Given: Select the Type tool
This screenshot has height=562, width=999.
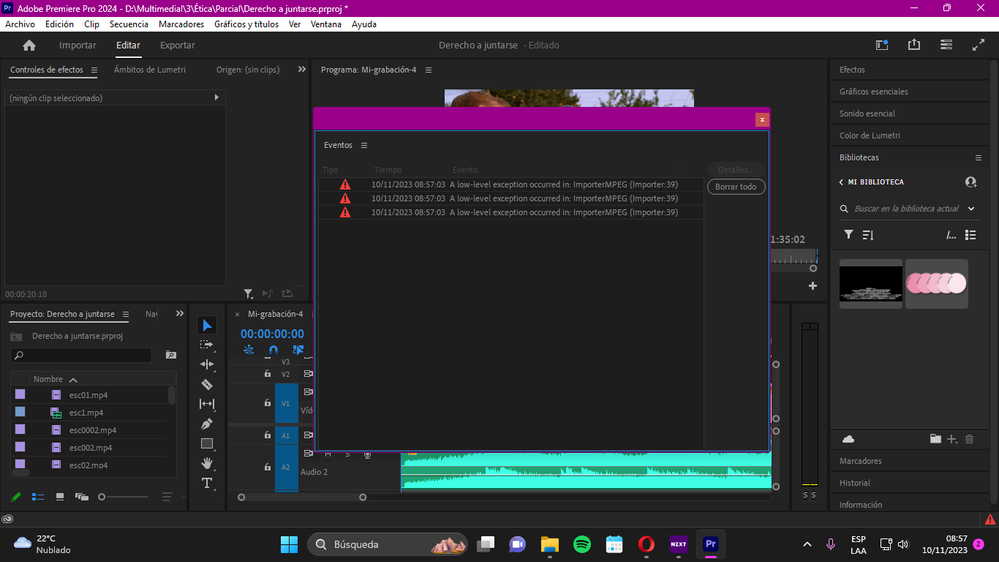Looking at the screenshot, I should pos(207,483).
